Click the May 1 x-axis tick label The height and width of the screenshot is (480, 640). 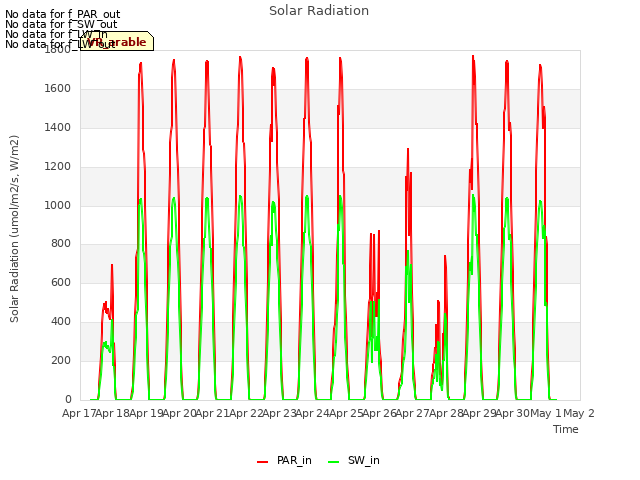pyautogui.click(x=545, y=413)
